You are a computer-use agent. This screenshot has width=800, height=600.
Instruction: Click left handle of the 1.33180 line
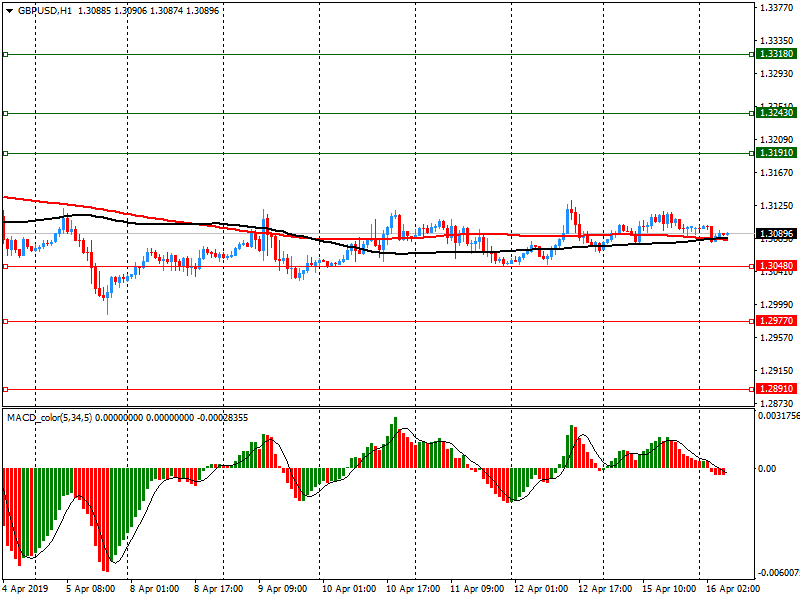click(5, 54)
